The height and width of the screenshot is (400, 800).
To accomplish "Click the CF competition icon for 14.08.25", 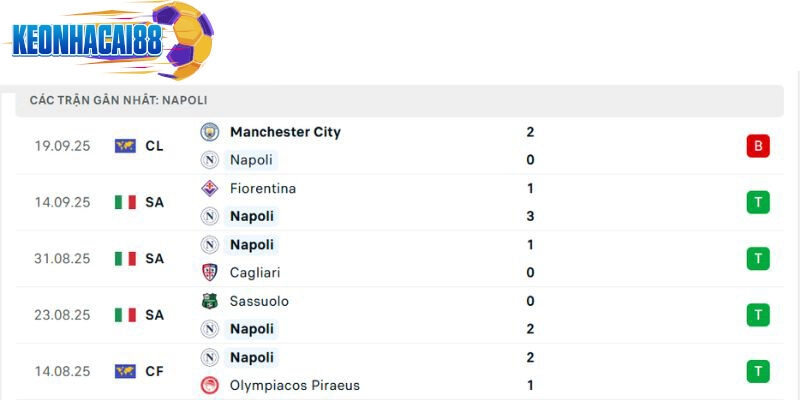I will click(x=125, y=371).
